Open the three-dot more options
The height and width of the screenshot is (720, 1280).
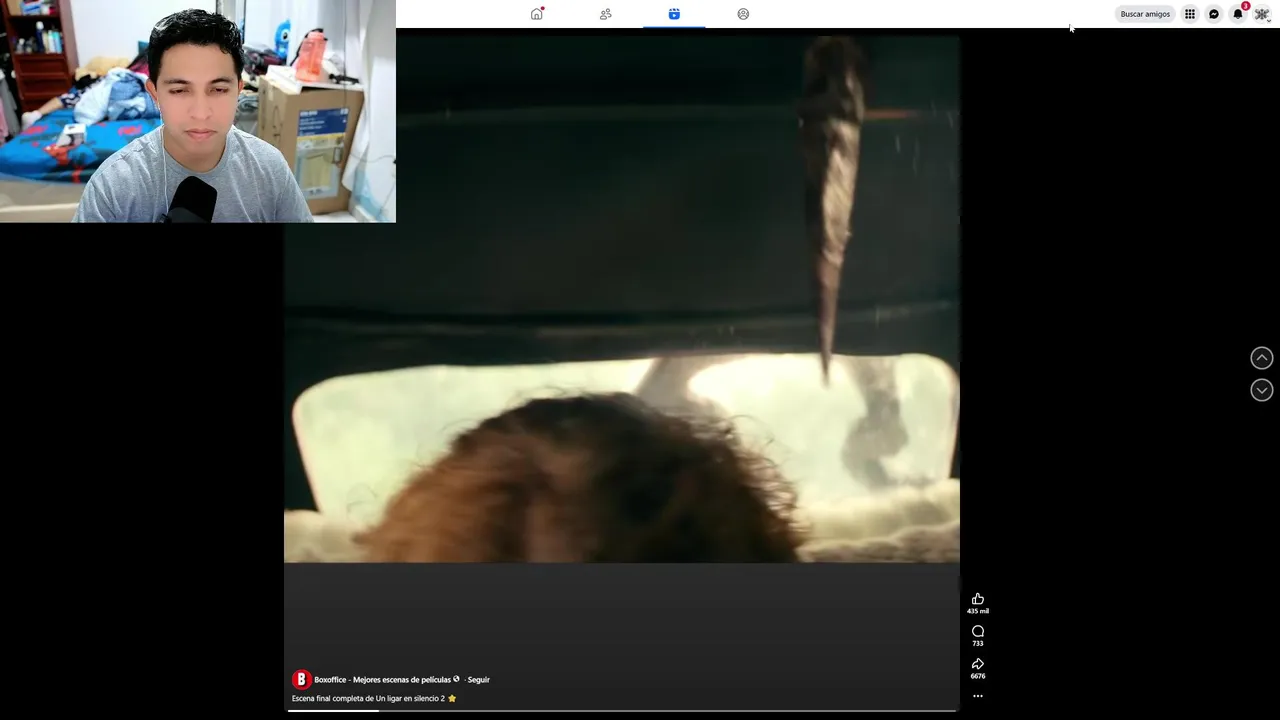point(978,696)
